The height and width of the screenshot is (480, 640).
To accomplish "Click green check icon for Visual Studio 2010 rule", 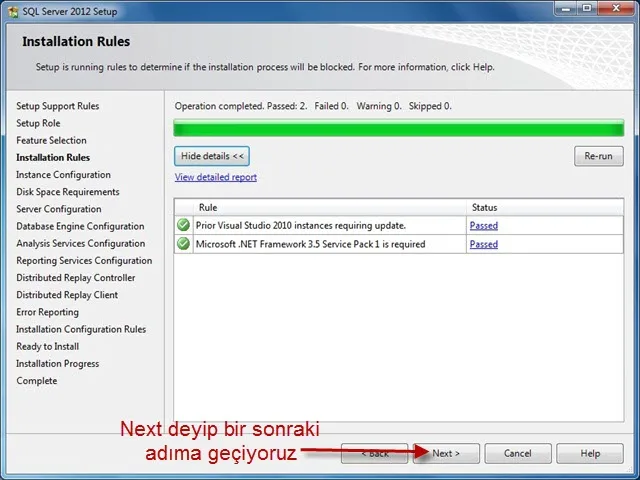I will pos(183,225).
